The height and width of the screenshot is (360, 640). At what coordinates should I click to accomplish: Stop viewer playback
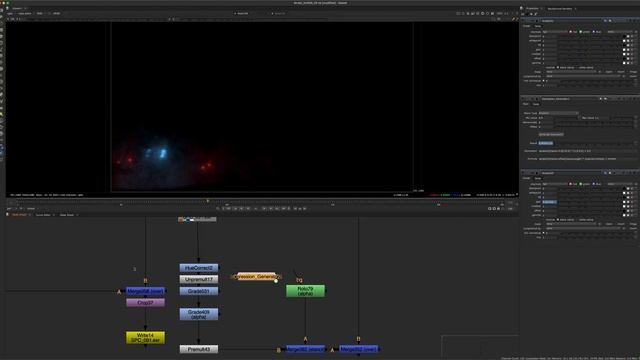(256, 209)
